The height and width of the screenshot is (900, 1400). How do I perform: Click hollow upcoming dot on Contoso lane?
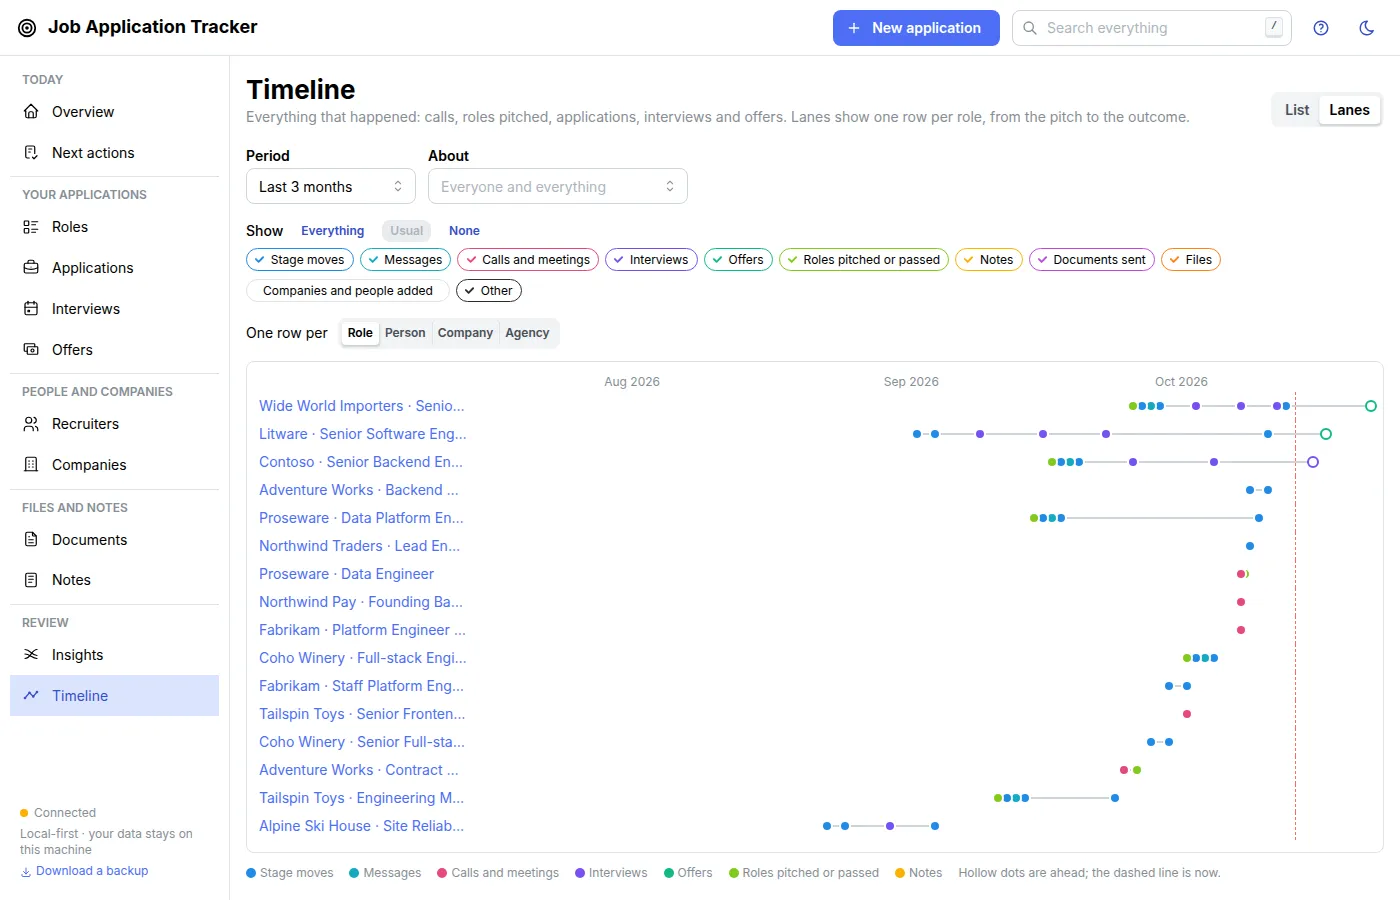pos(1313,462)
